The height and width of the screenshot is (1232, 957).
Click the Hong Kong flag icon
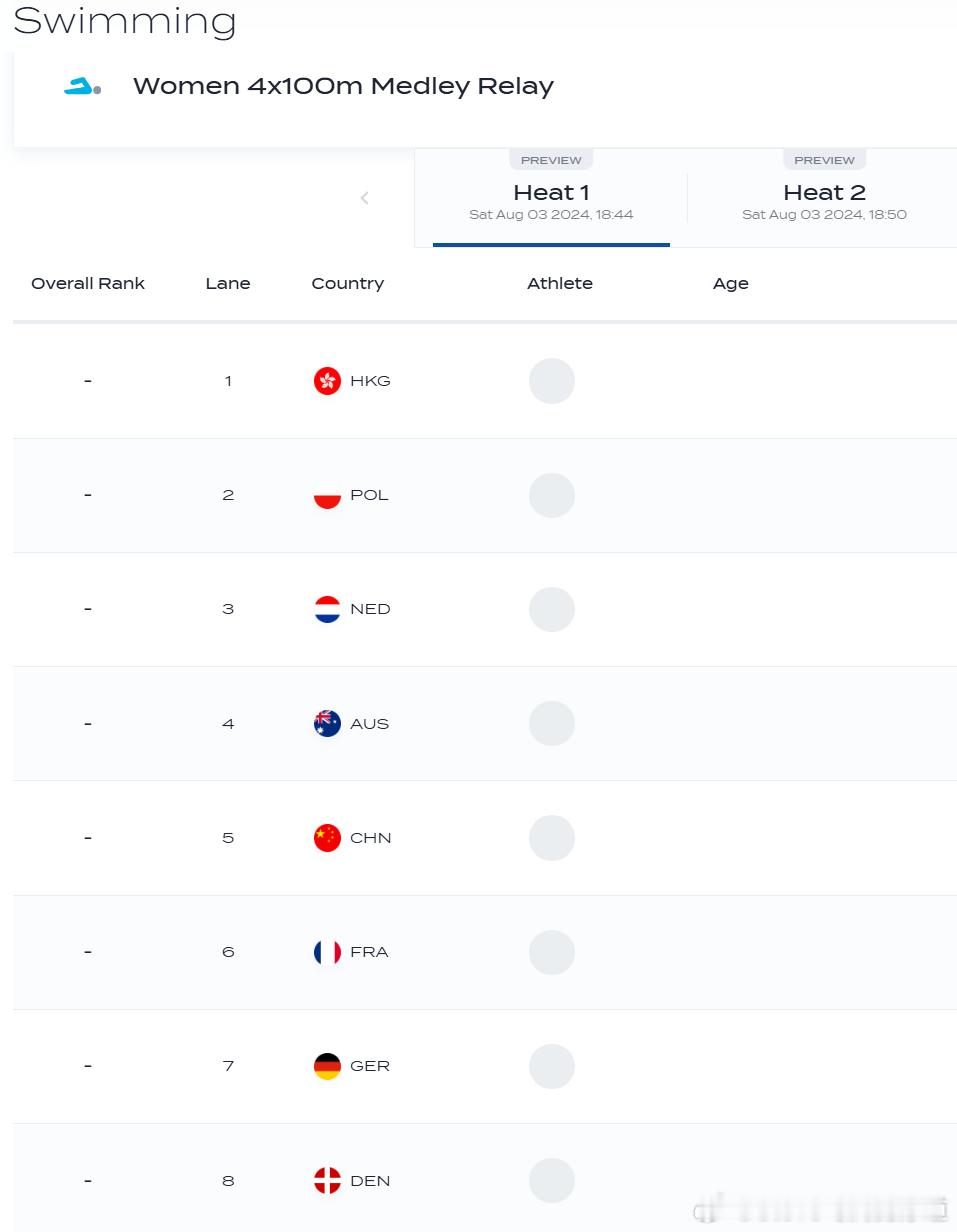(x=327, y=381)
